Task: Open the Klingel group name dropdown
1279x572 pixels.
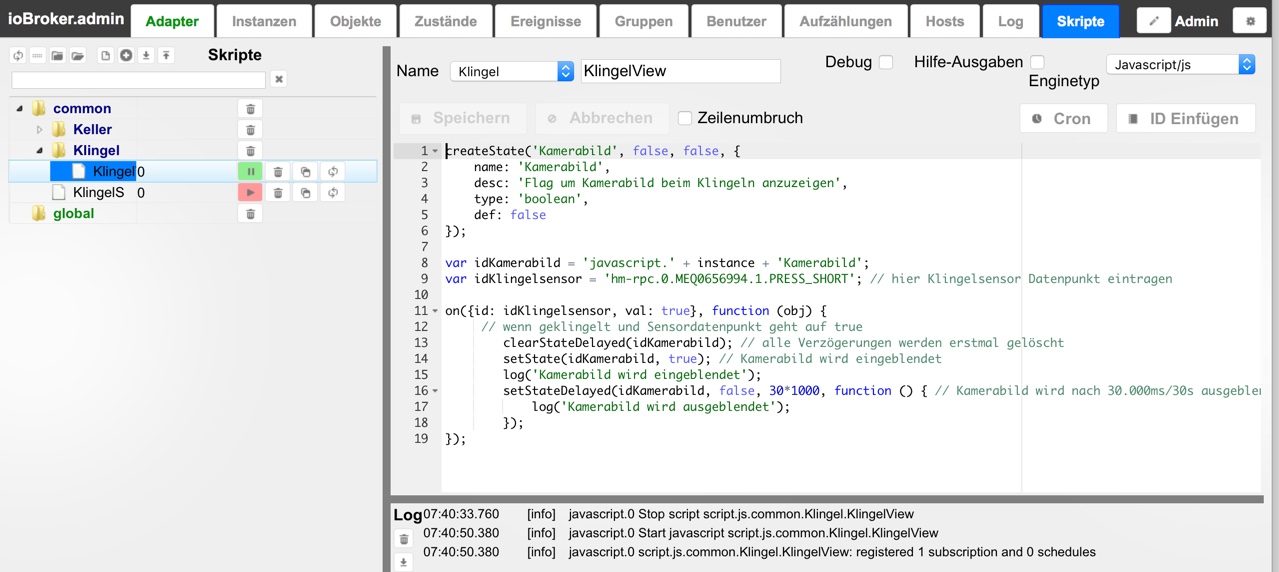Action: click(512, 71)
